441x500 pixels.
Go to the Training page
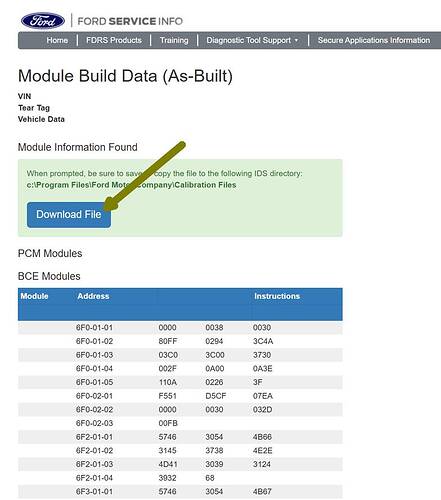[174, 40]
